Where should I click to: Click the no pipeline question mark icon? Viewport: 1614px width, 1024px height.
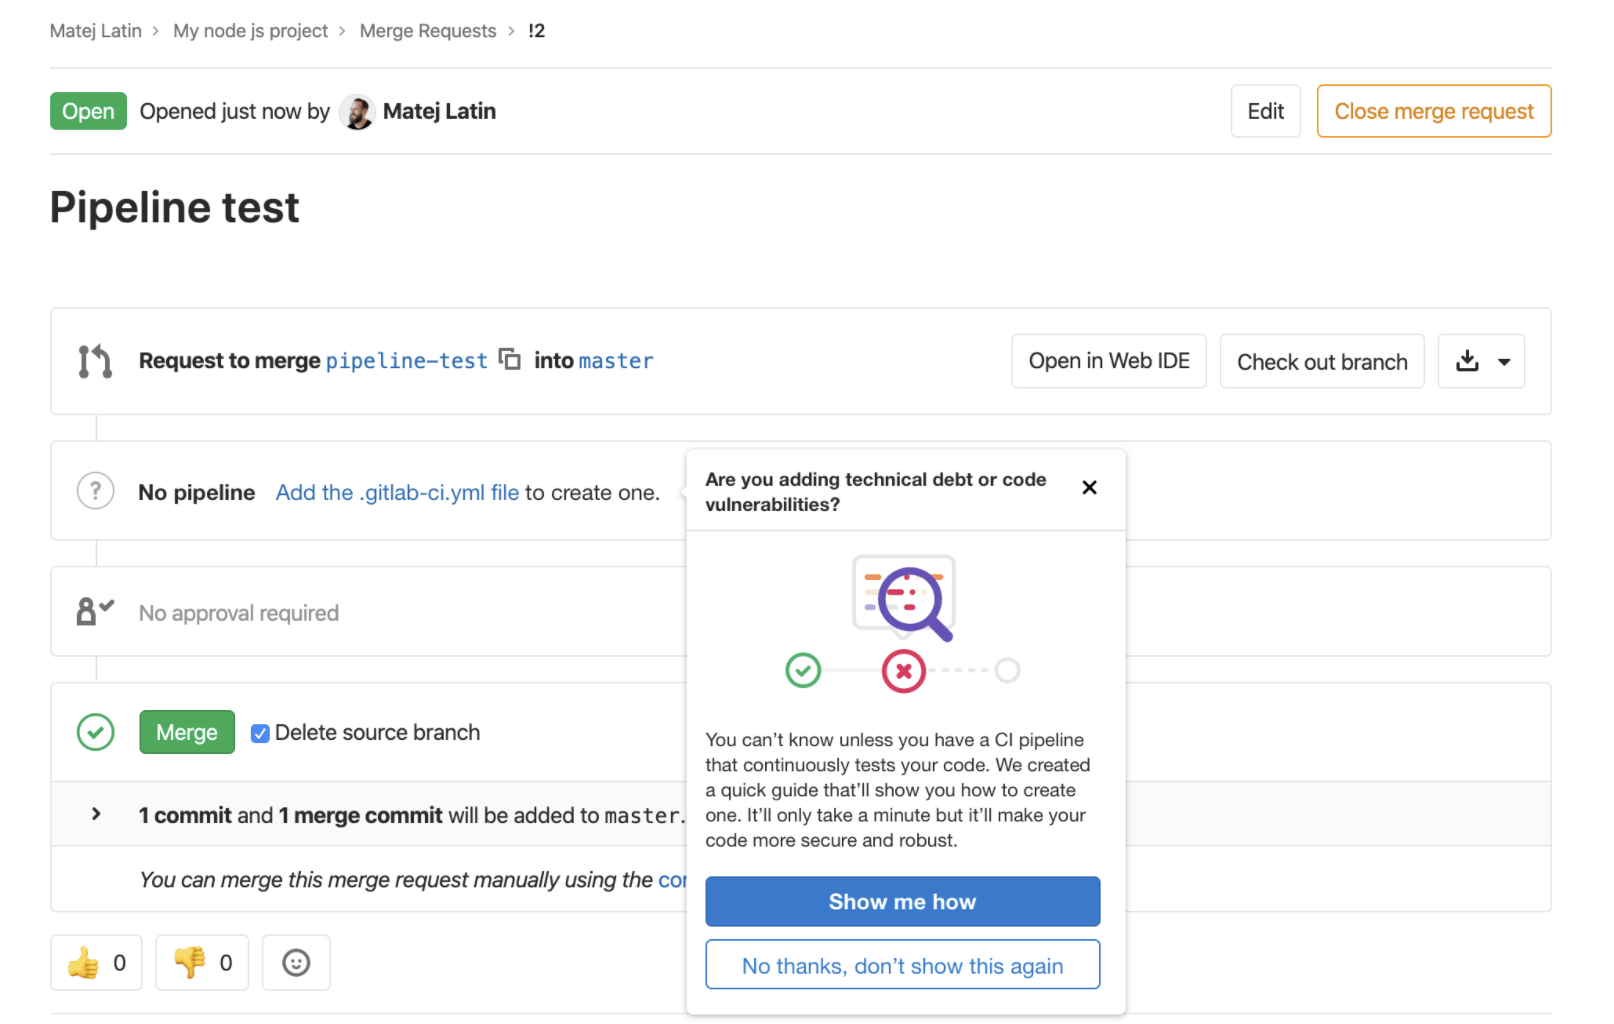[96, 491]
